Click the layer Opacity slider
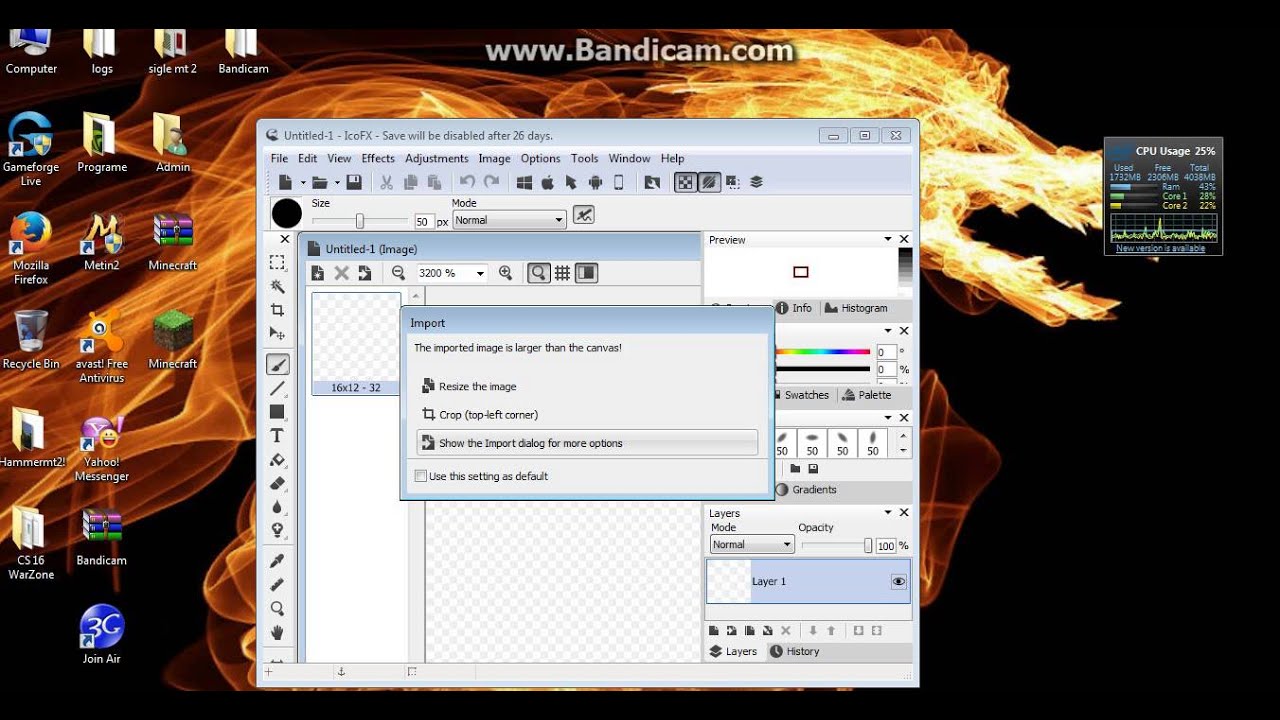The image size is (1280, 720). coord(837,545)
